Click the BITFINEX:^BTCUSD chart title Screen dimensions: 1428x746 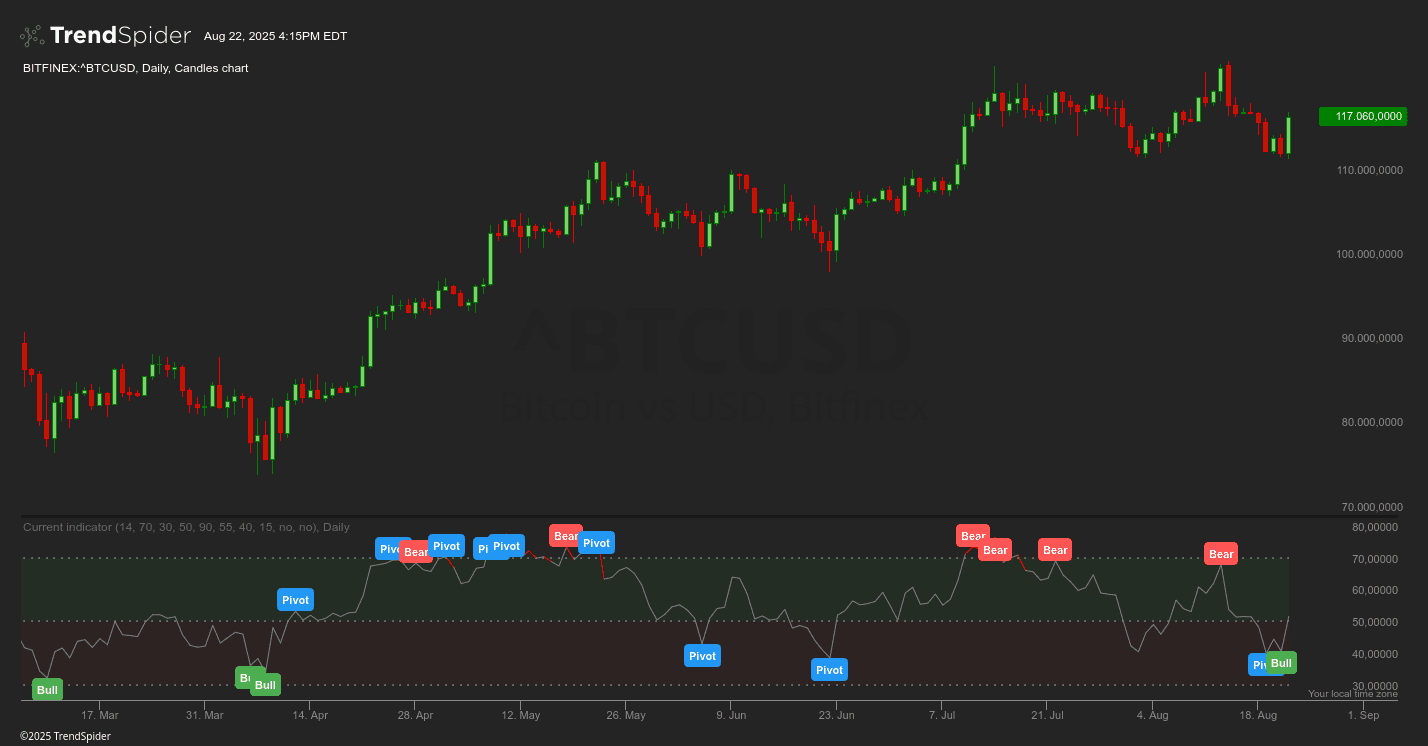click(136, 68)
